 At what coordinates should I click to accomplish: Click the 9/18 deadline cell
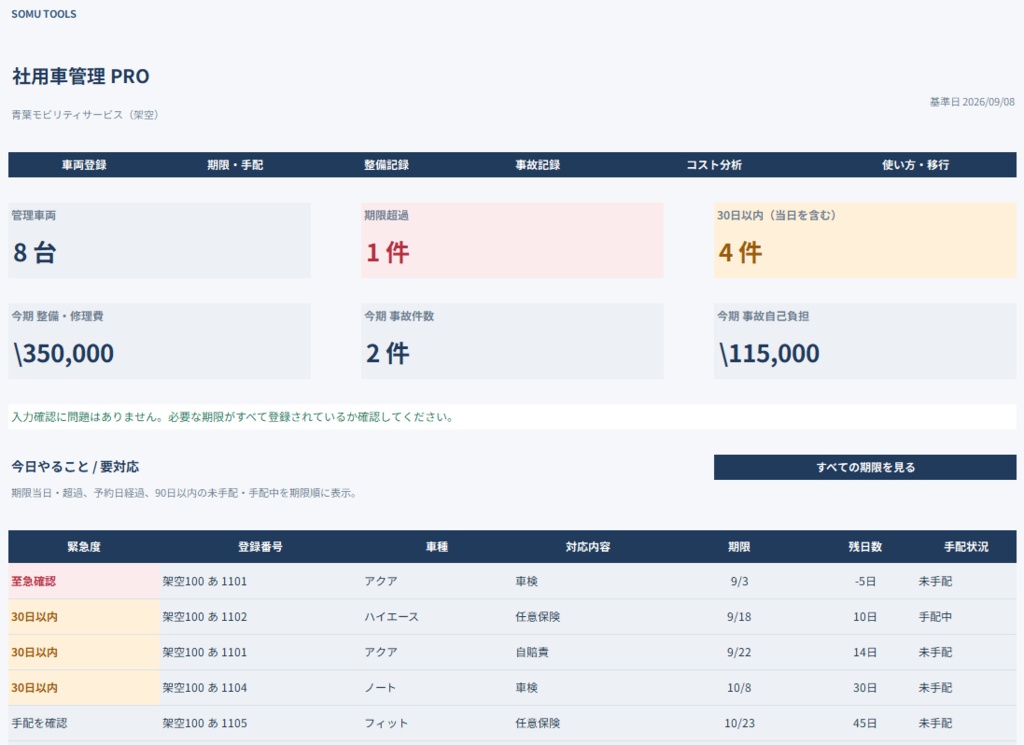coord(739,616)
